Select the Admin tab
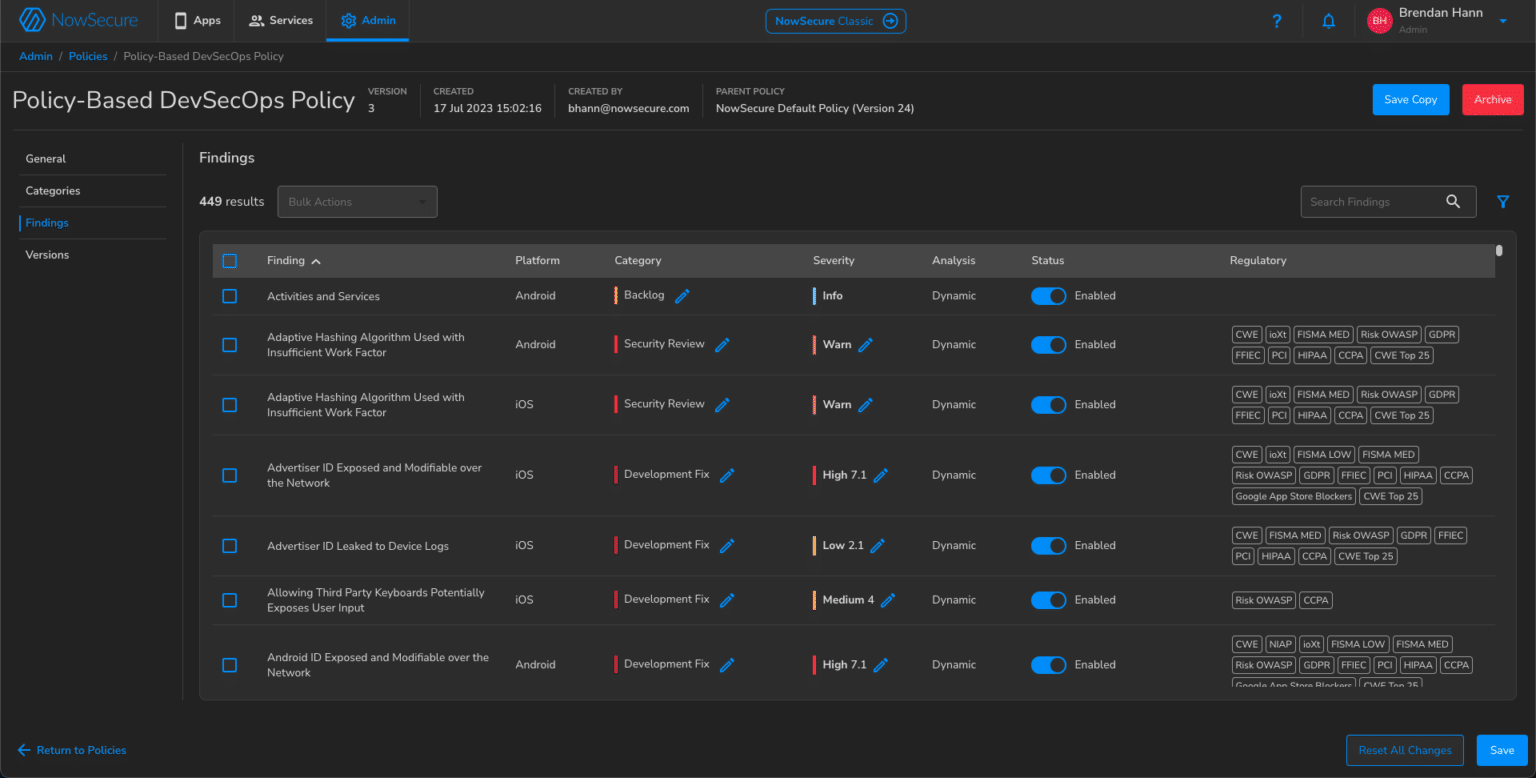Image resolution: width=1536 pixels, height=778 pixels. click(368, 21)
